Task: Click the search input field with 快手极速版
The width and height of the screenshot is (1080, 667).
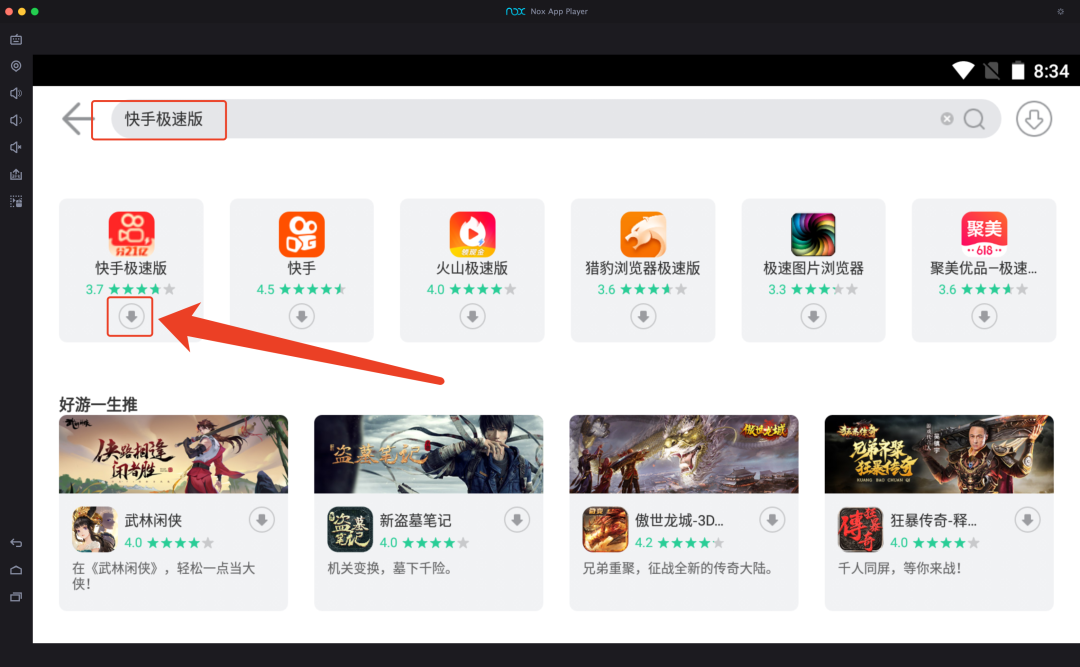Action: [556, 119]
